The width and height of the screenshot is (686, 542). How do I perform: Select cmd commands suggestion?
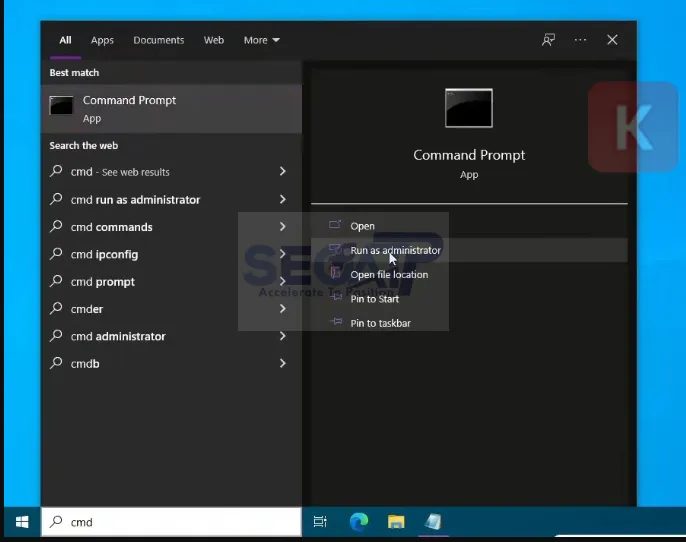tap(172, 227)
